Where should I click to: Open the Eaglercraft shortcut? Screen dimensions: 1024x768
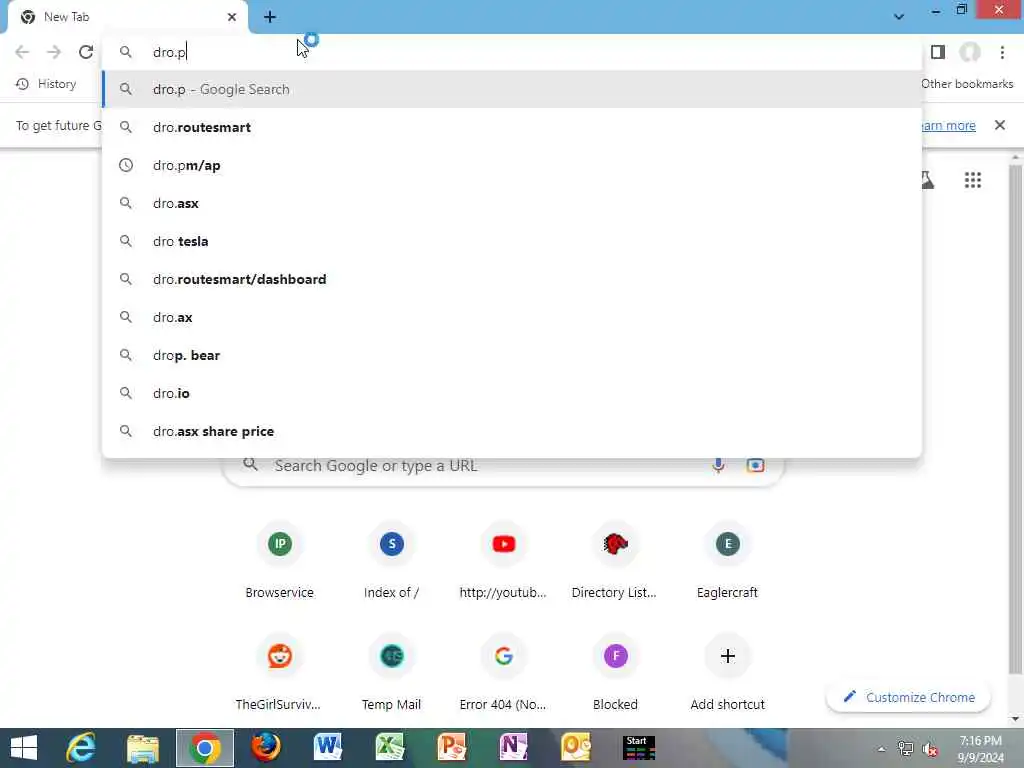(728, 562)
